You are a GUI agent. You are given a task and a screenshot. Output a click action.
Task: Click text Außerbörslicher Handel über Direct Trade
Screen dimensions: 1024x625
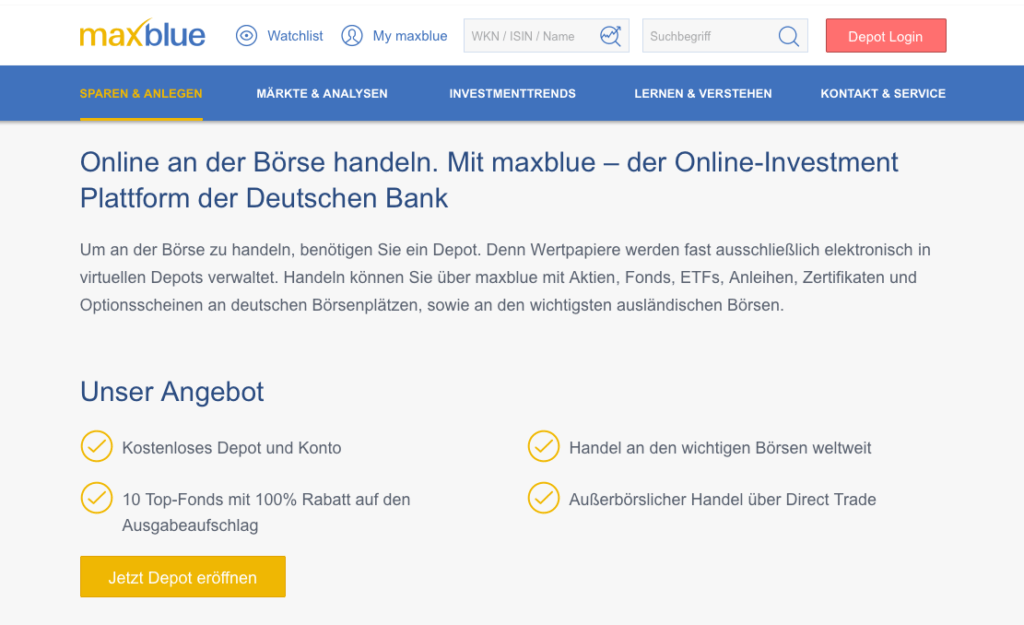pos(722,500)
